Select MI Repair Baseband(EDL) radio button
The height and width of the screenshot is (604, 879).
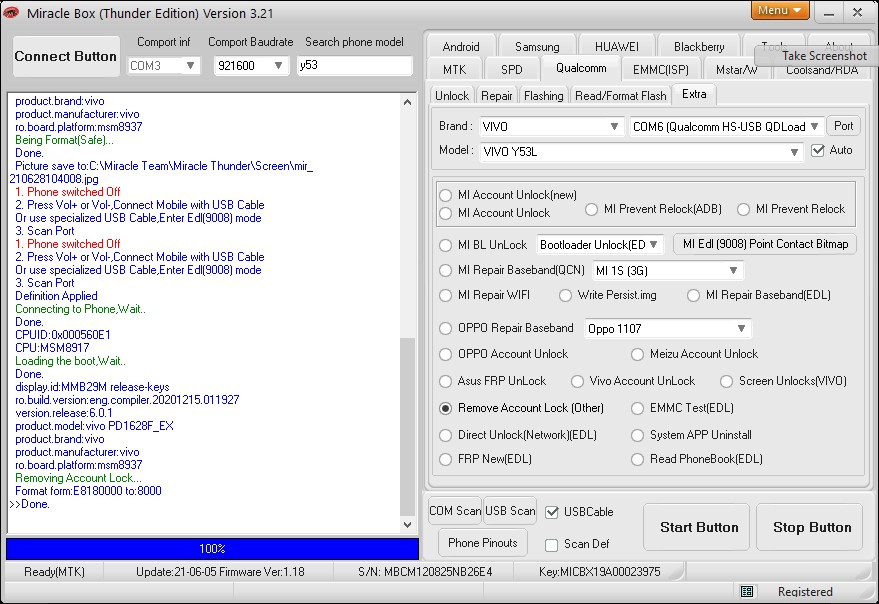[x=694, y=296]
